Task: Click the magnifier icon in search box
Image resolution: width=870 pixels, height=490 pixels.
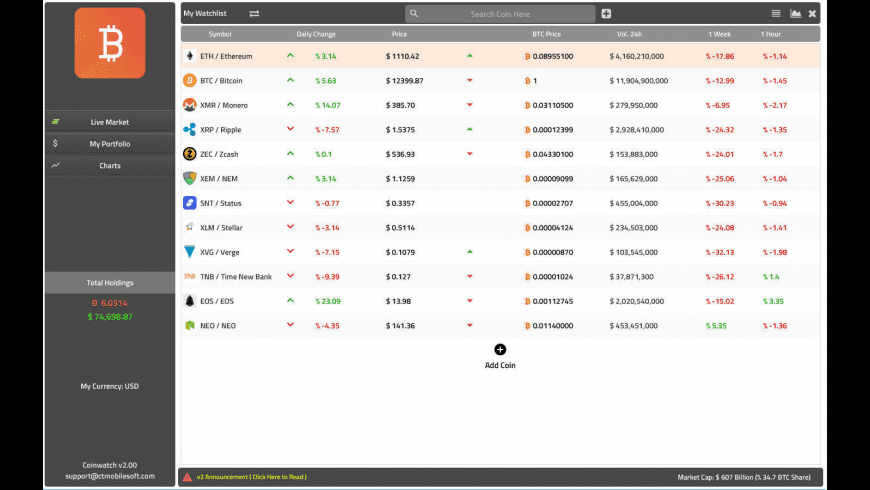Action: click(x=414, y=14)
